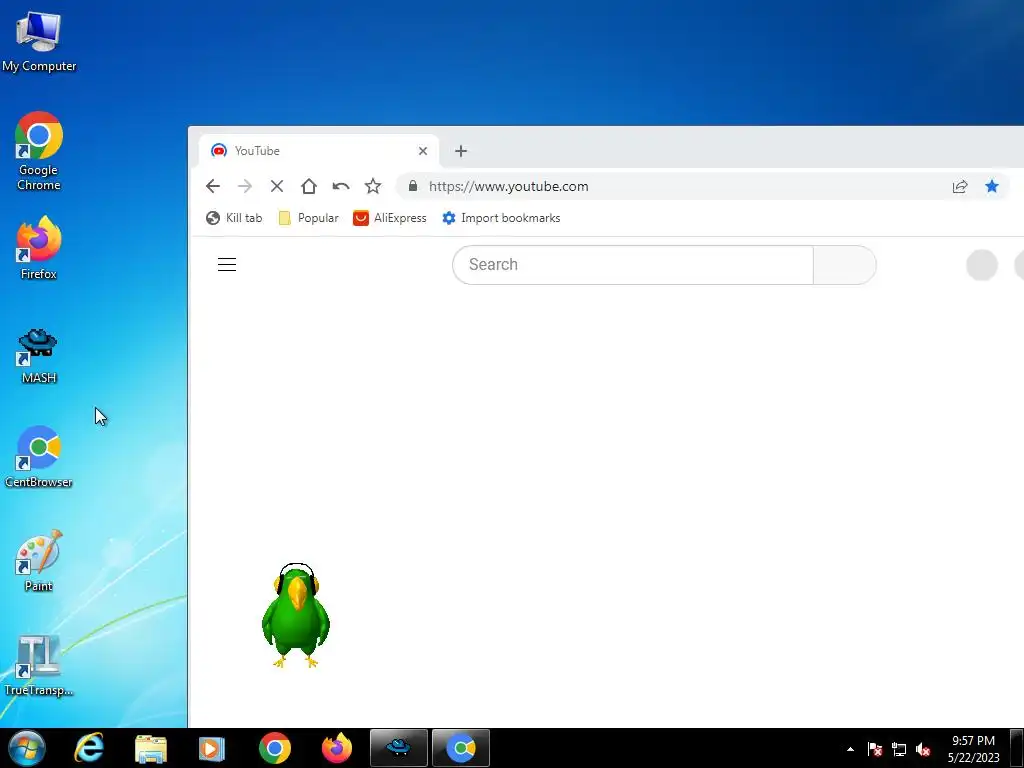The width and height of the screenshot is (1024, 768).
Task: Open CentBrowser desktop shortcut
Action: coord(39,457)
